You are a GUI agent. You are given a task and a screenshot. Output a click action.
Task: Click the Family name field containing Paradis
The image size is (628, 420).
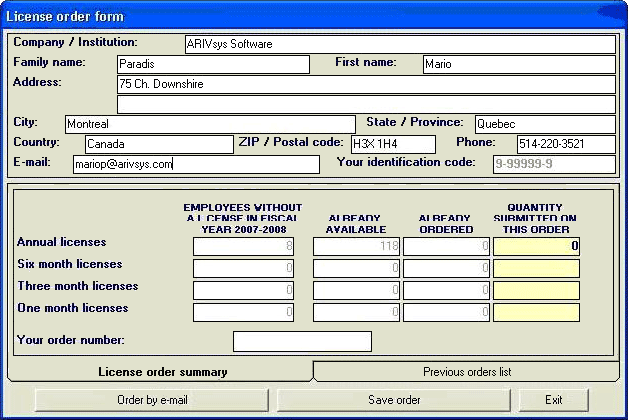click(x=213, y=64)
